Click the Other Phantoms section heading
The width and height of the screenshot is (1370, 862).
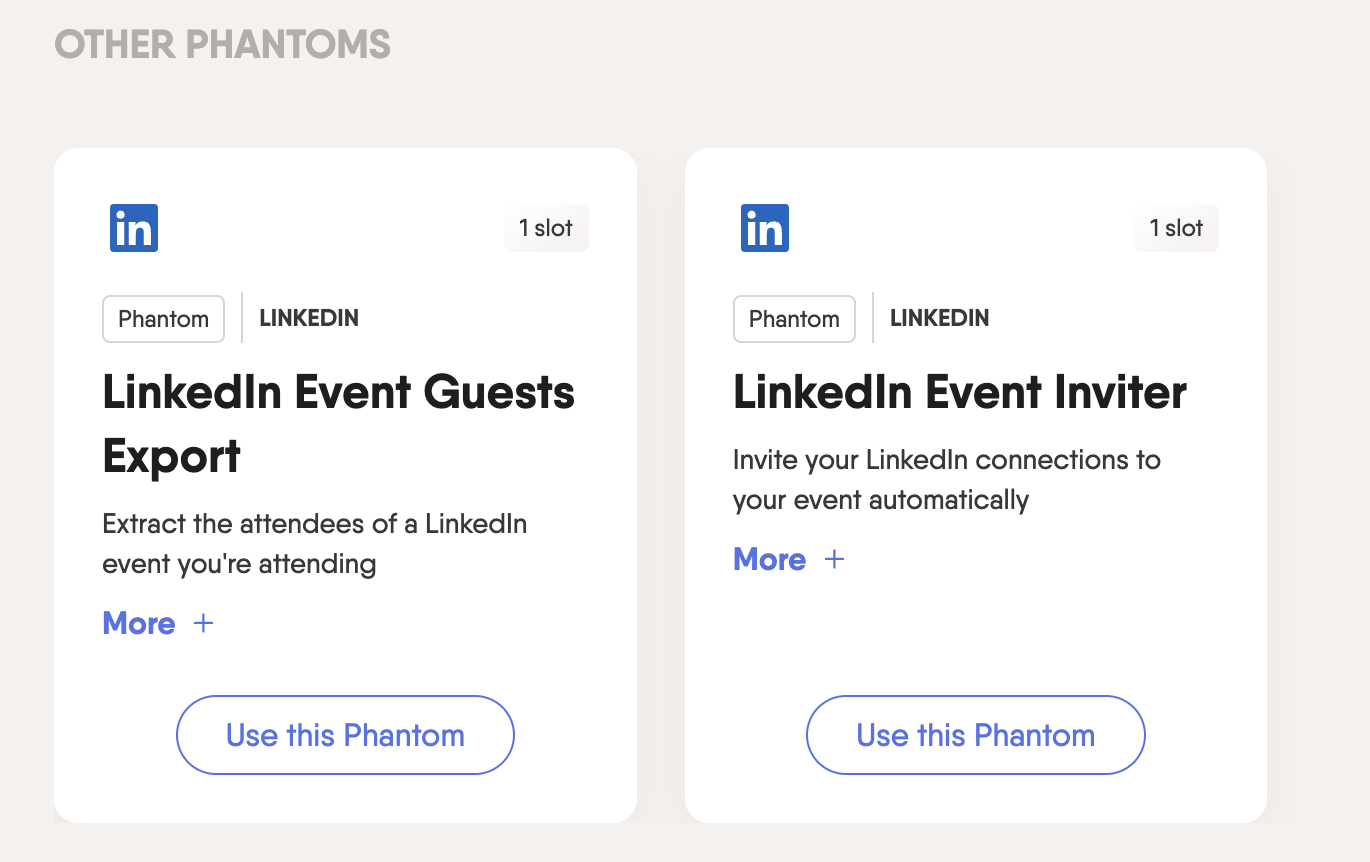222,44
